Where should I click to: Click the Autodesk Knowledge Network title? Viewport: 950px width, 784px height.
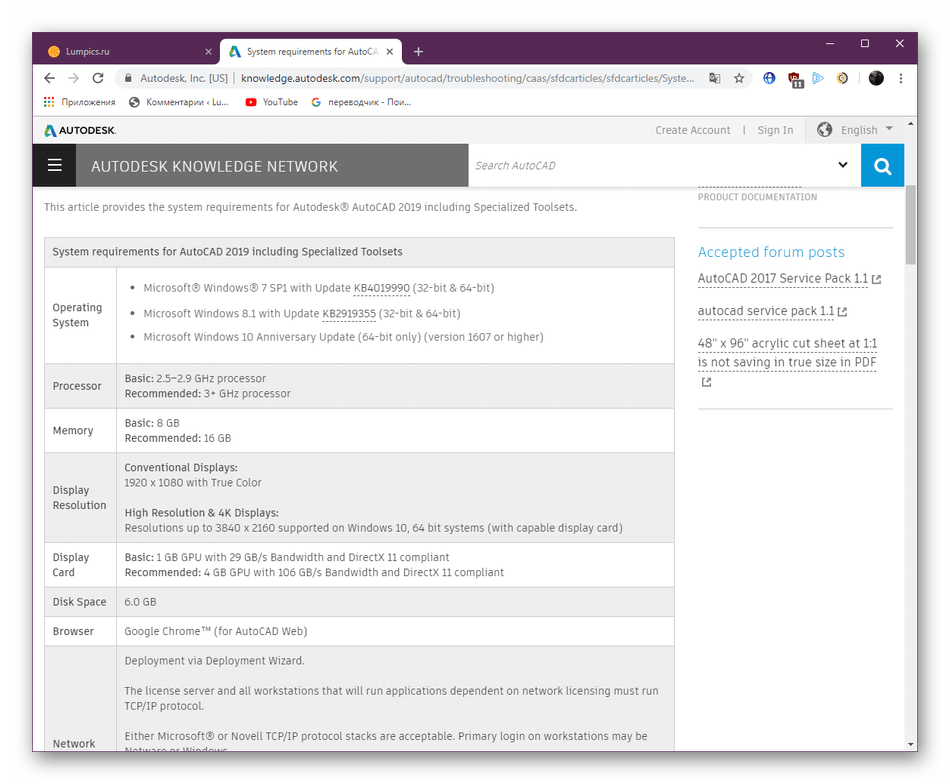coord(214,166)
